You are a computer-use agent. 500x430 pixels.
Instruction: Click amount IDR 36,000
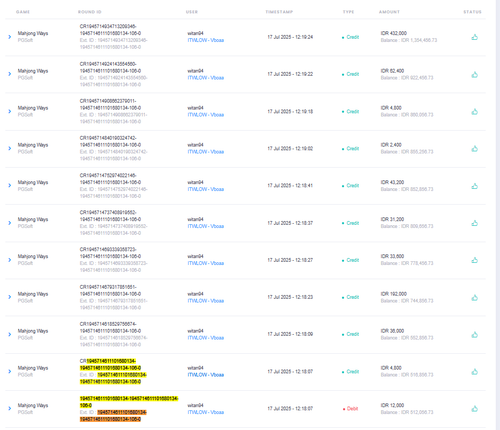[x=392, y=331]
